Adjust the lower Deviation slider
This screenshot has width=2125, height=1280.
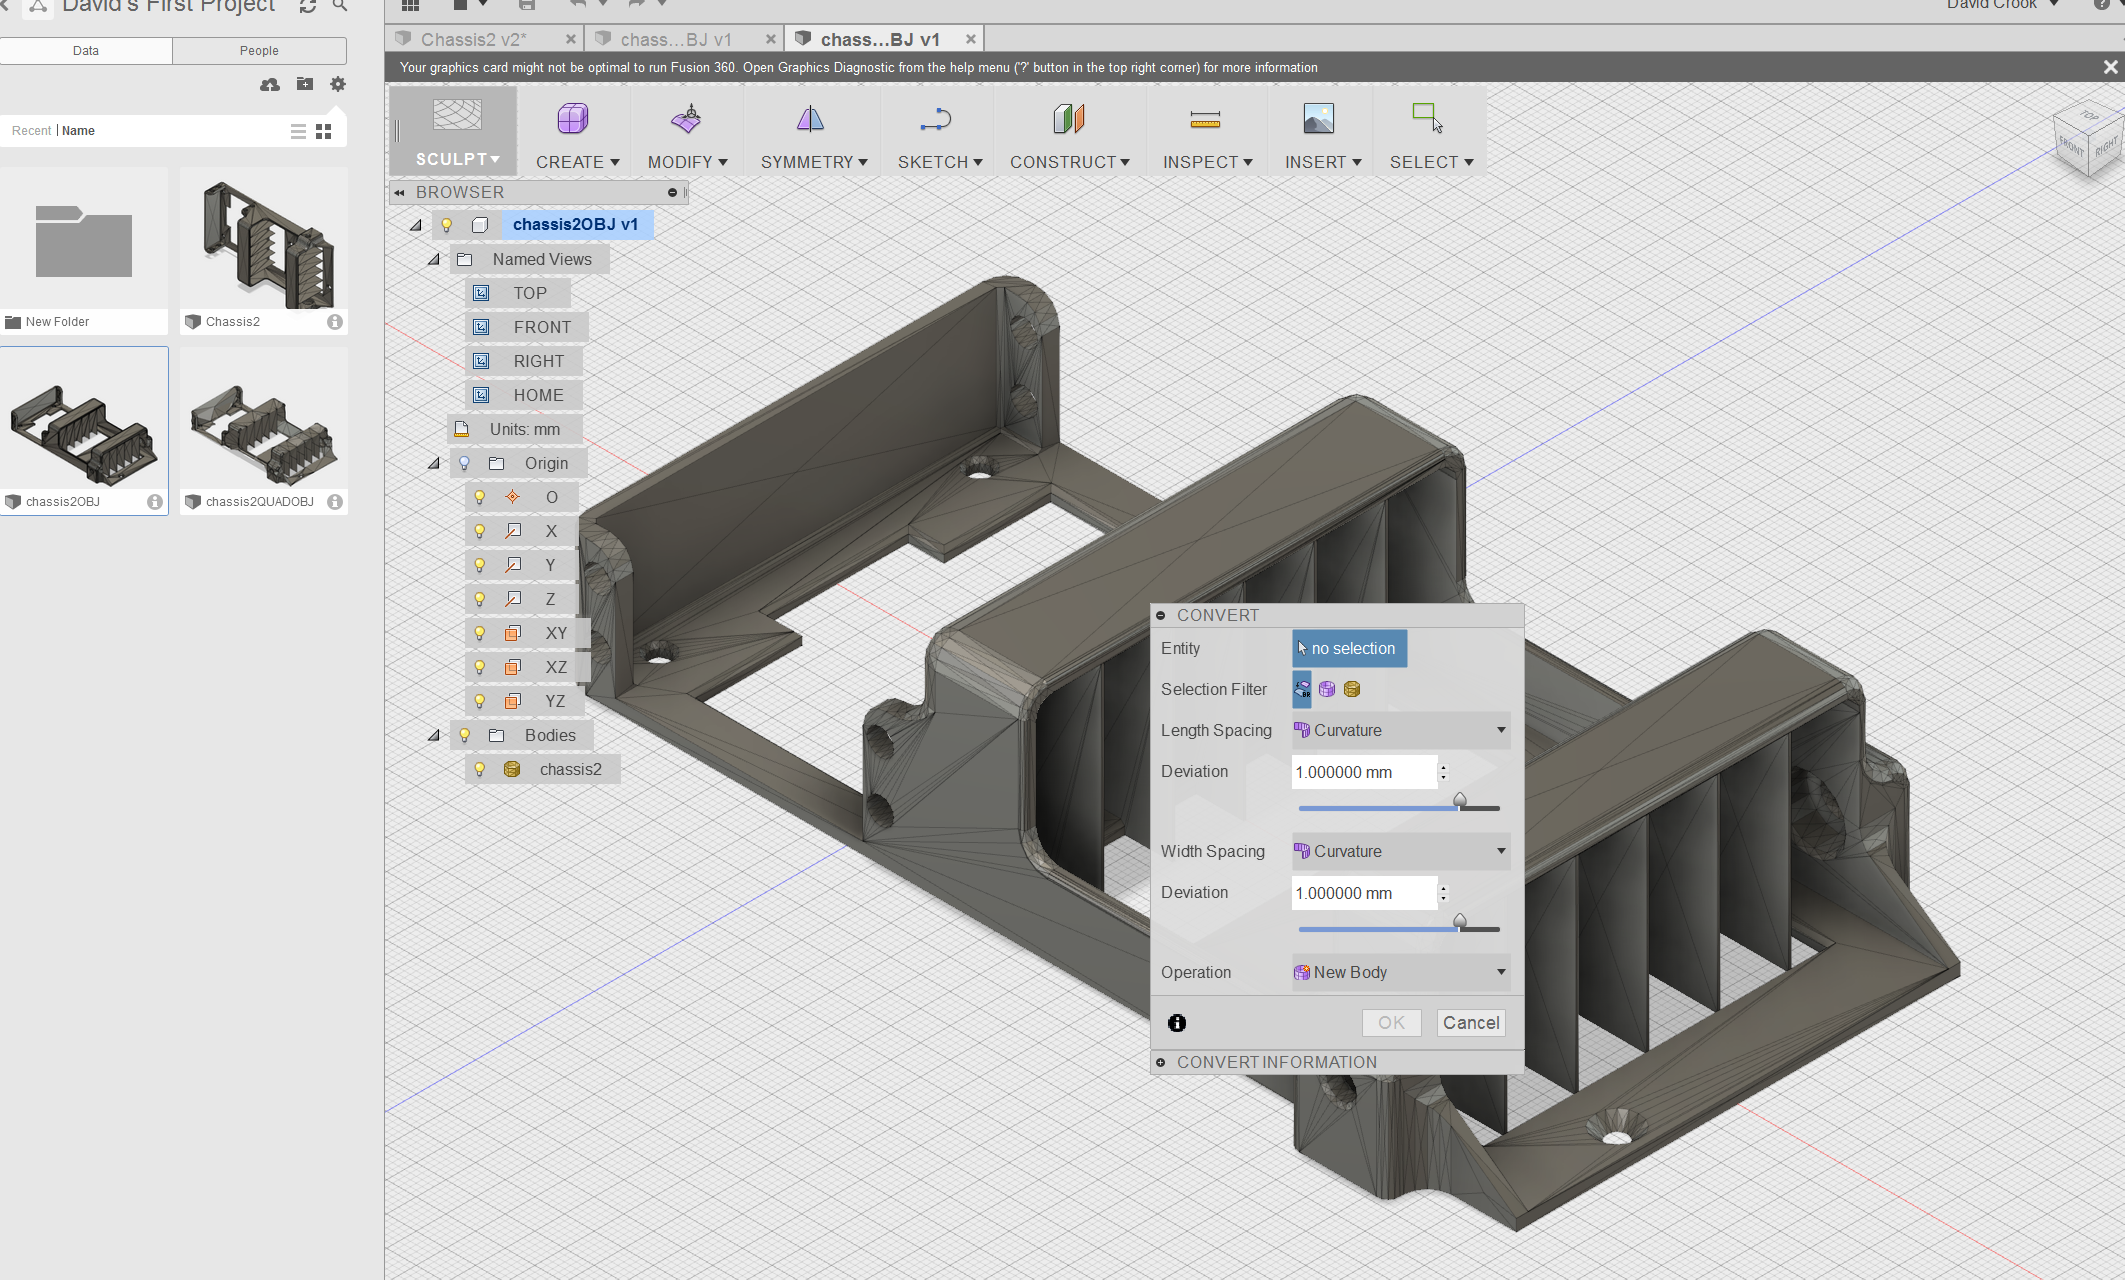1460,922
